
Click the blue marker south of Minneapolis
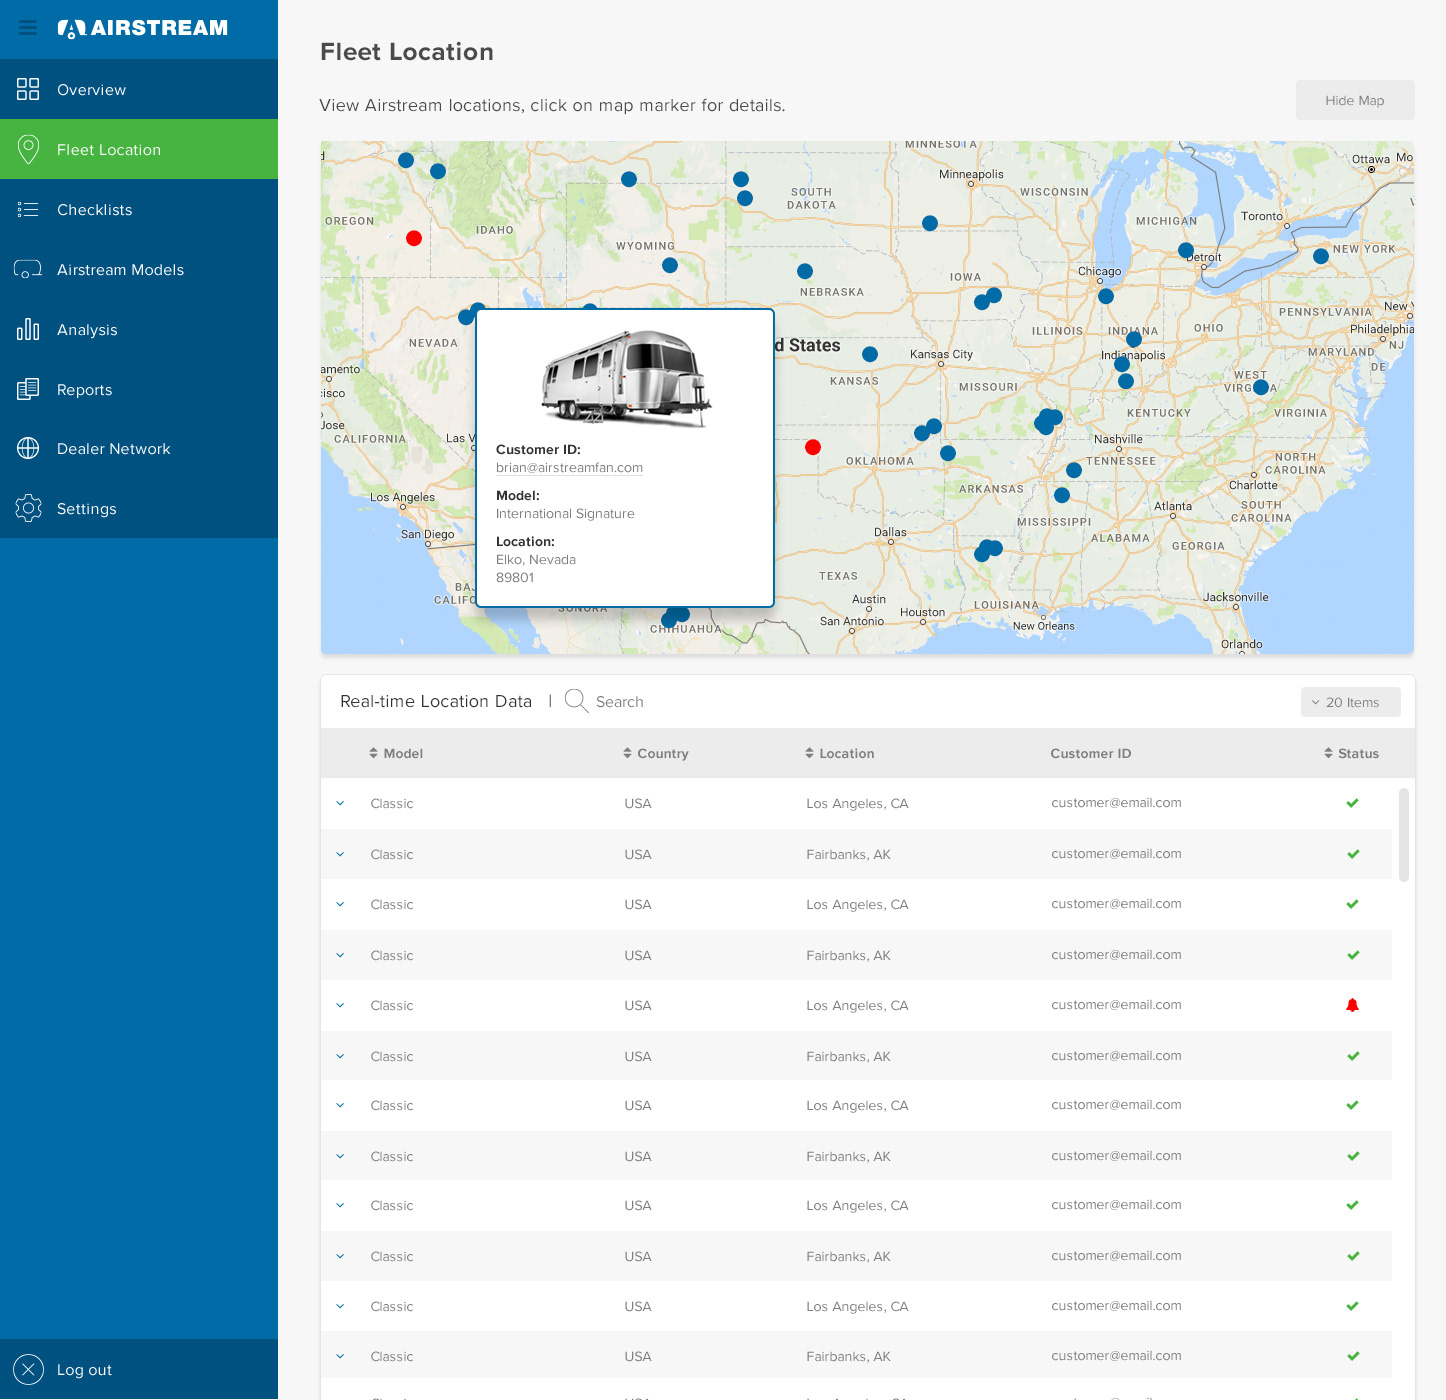click(930, 223)
